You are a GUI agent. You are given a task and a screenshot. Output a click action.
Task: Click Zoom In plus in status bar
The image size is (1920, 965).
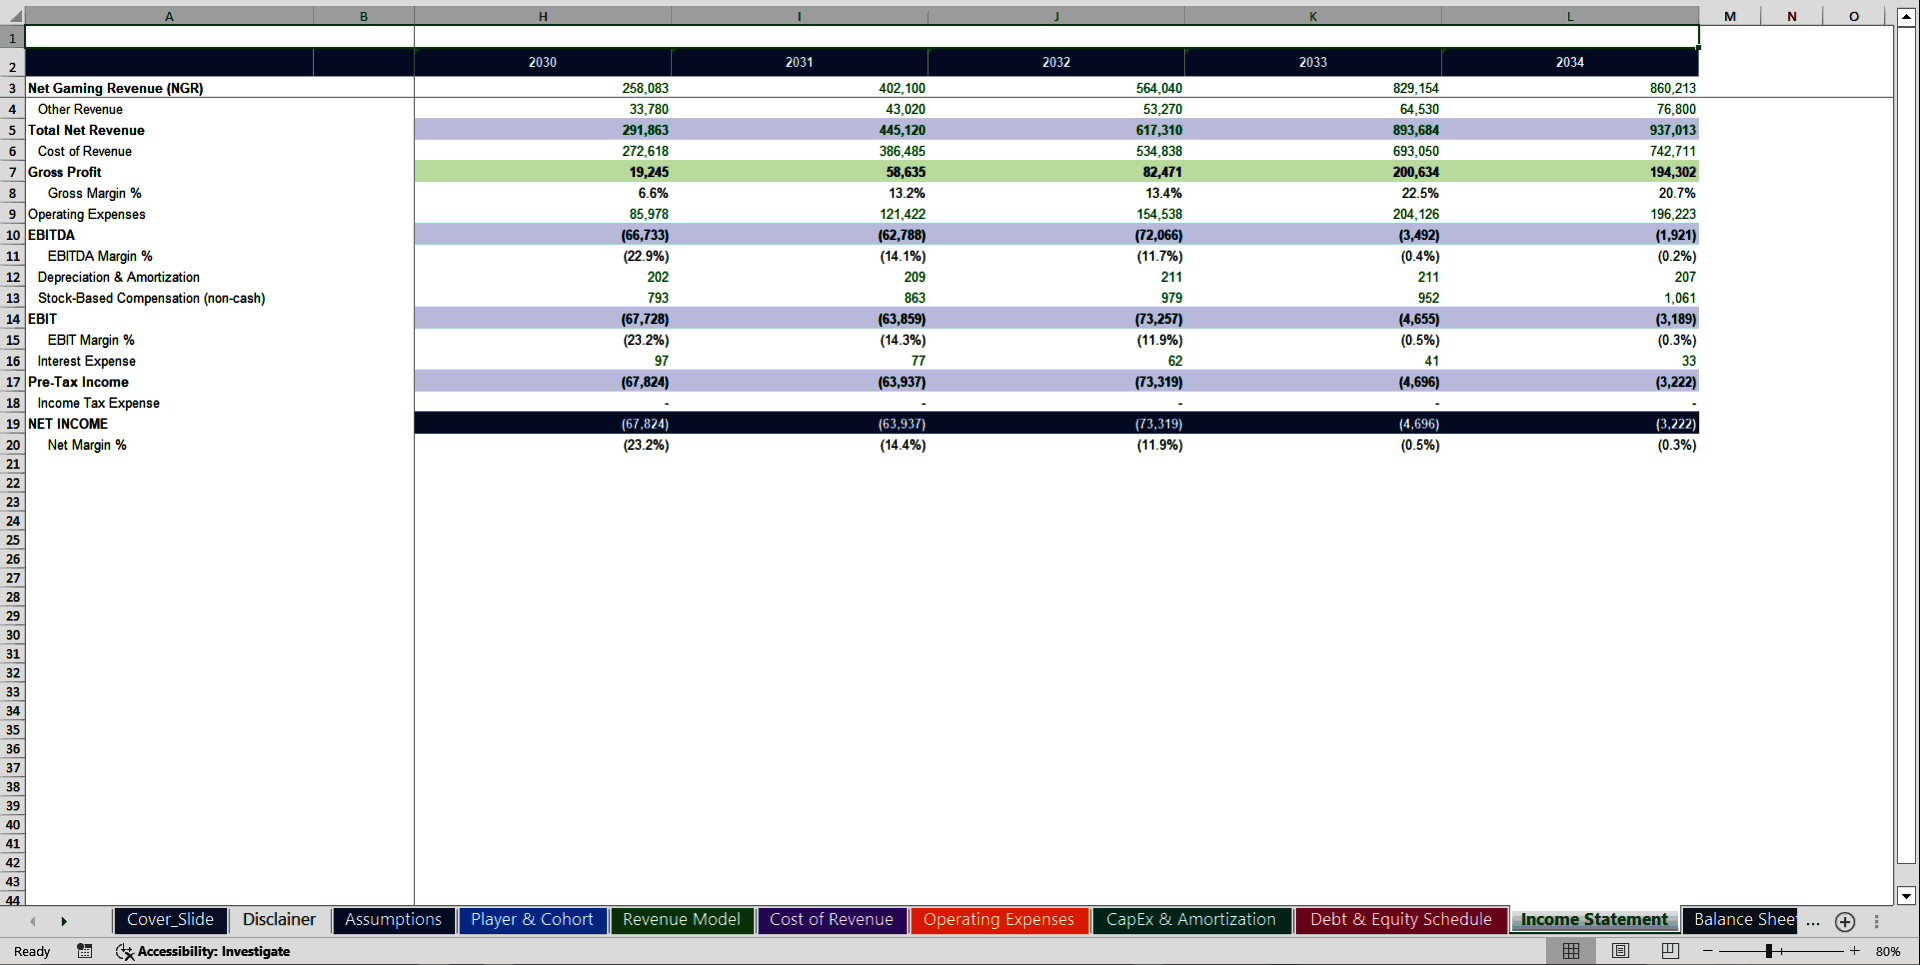1853,951
